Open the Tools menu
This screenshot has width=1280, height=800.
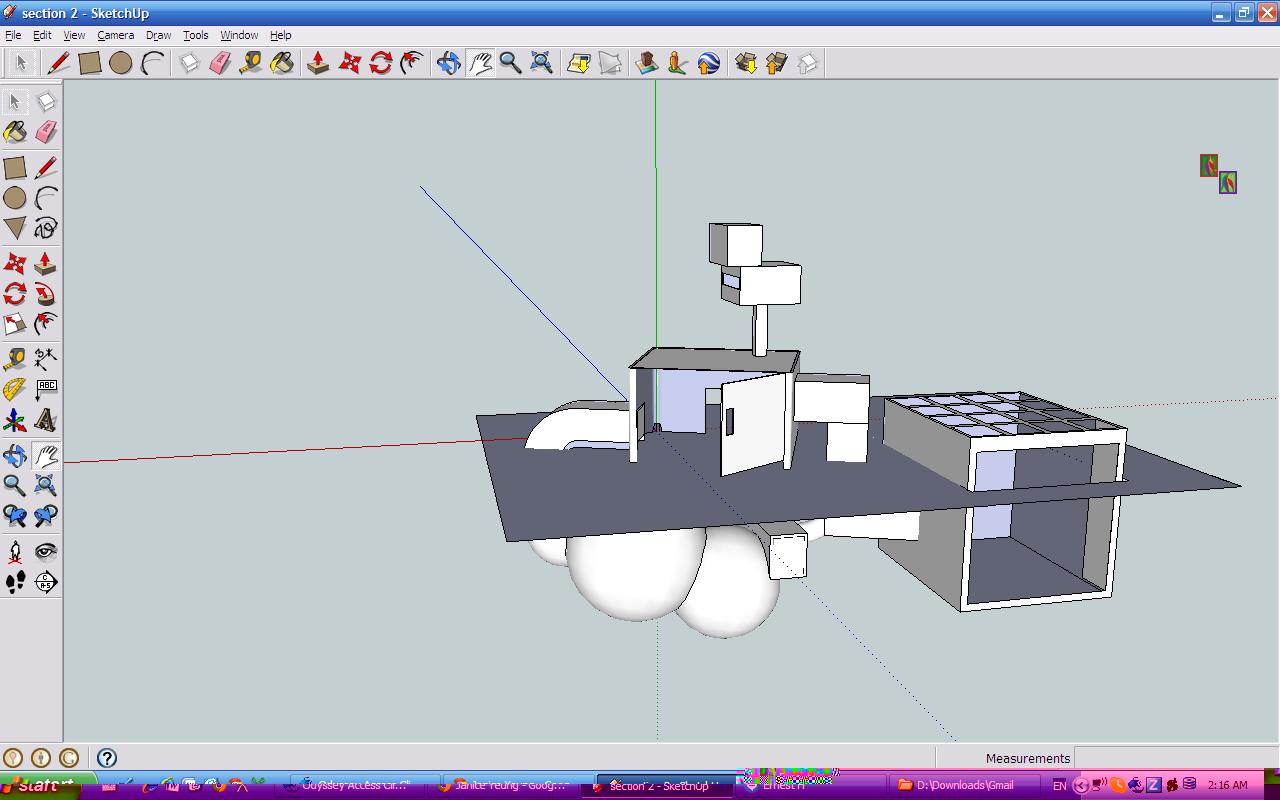point(195,34)
